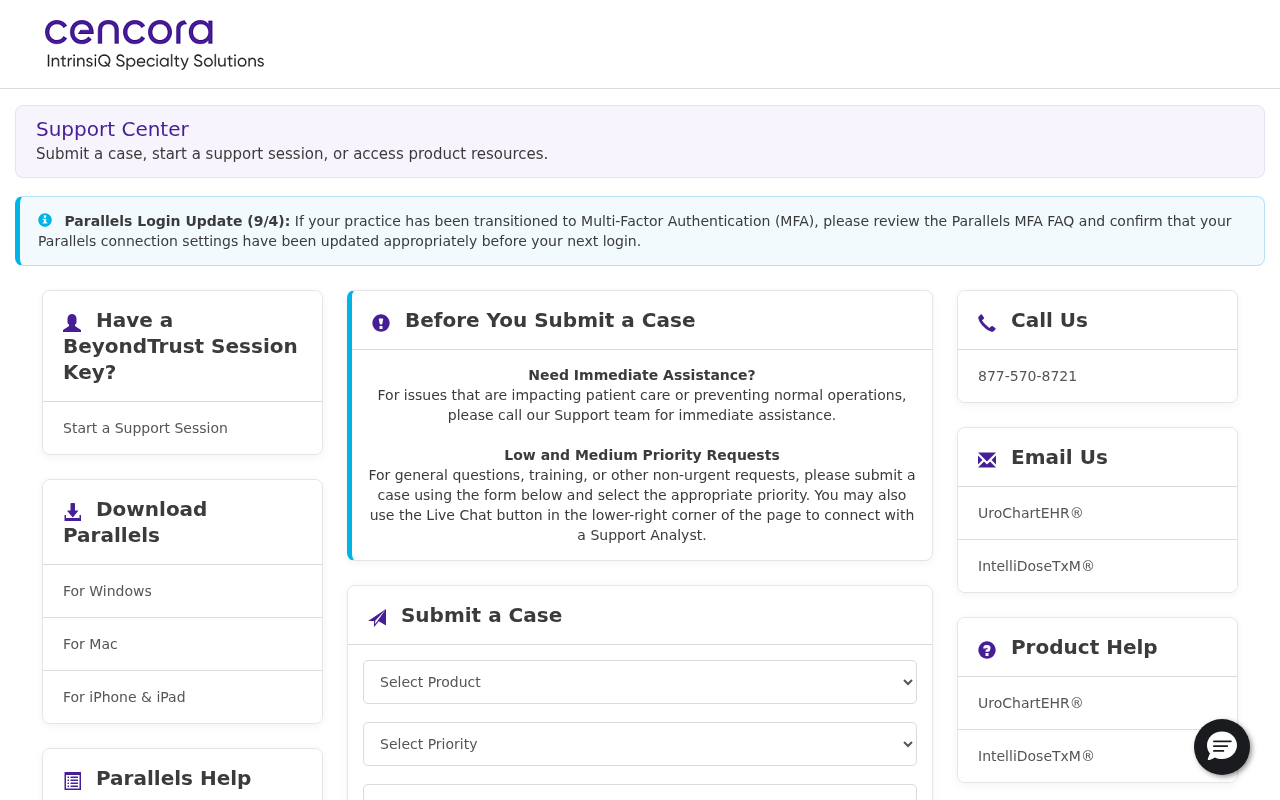Start a Support Session link
Viewport: 1280px width, 800px height.
tap(145, 428)
